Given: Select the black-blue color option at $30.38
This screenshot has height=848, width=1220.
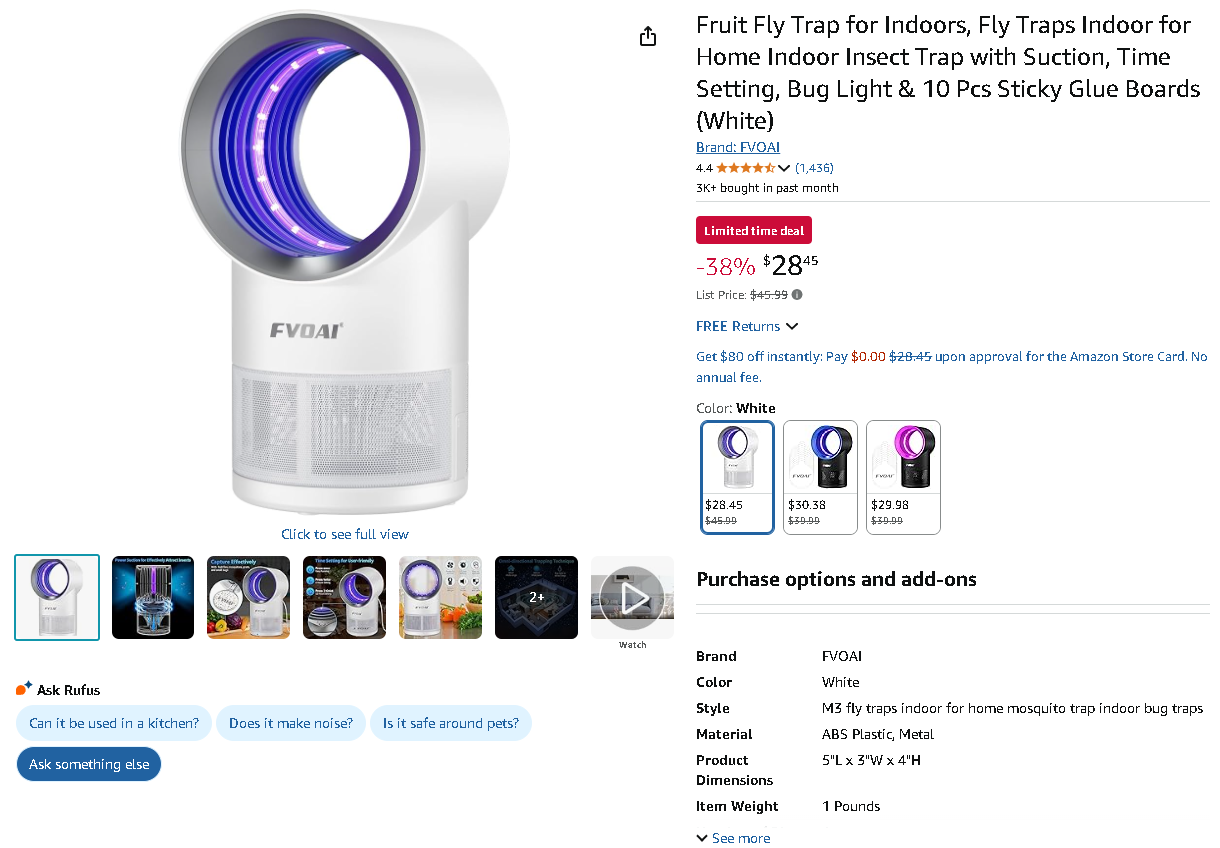Looking at the screenshot, I should coord(820,477).
